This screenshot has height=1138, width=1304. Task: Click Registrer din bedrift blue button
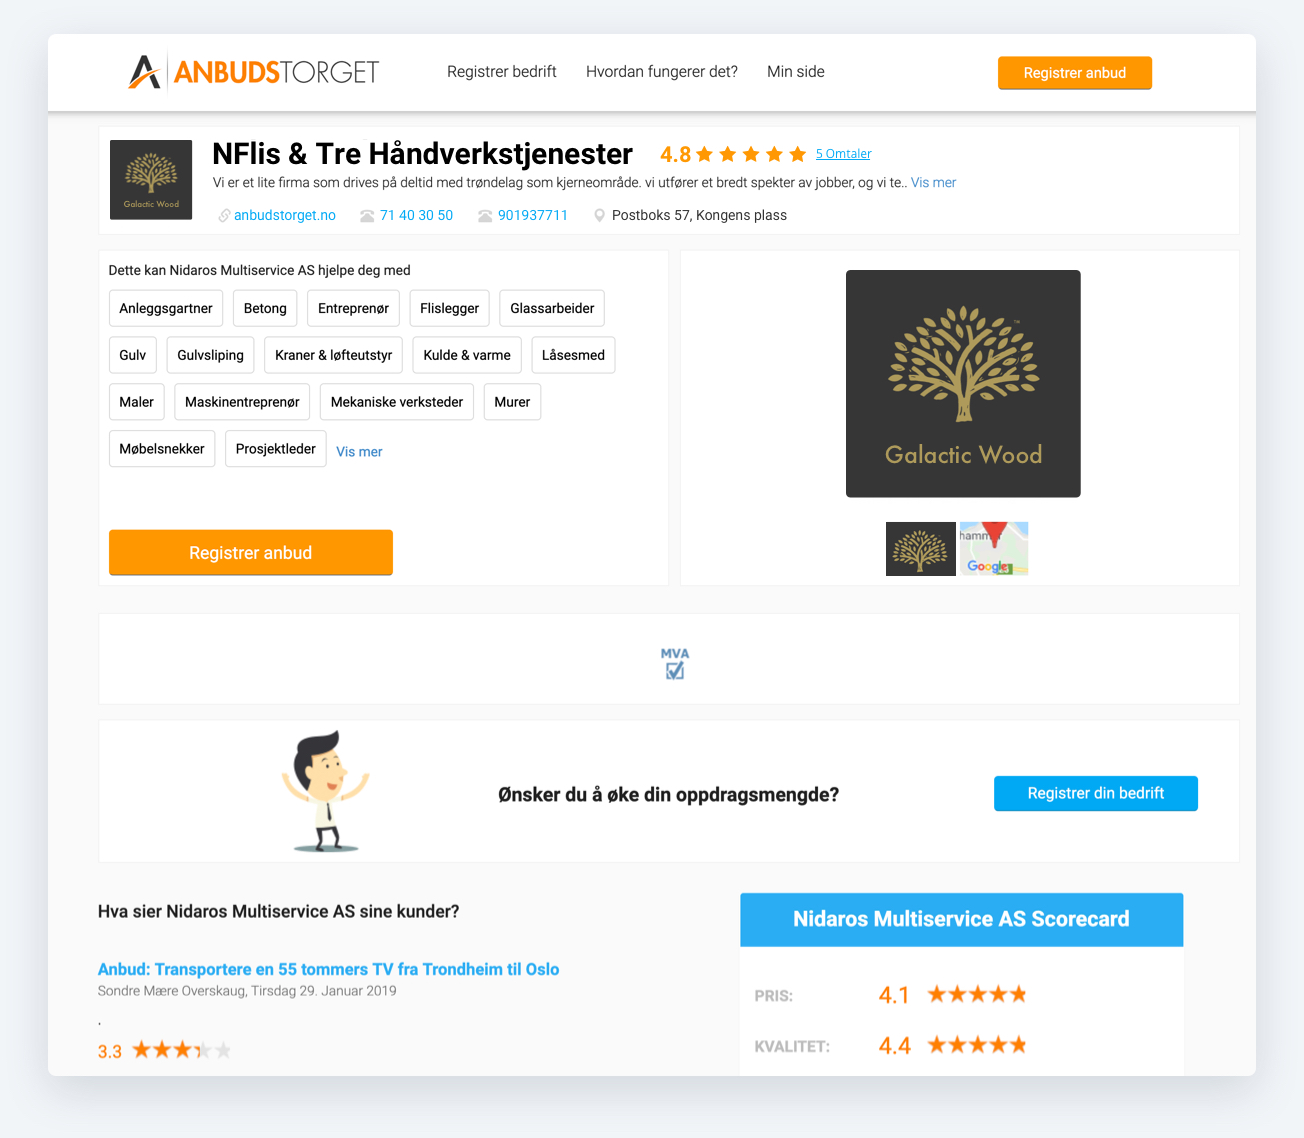(x=1096, y=793)
